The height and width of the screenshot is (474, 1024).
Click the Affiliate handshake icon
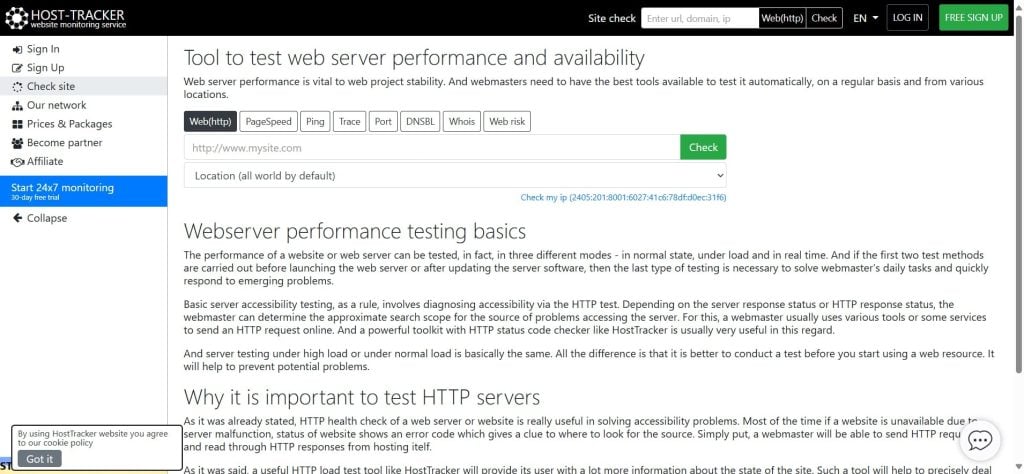point(17,162)
